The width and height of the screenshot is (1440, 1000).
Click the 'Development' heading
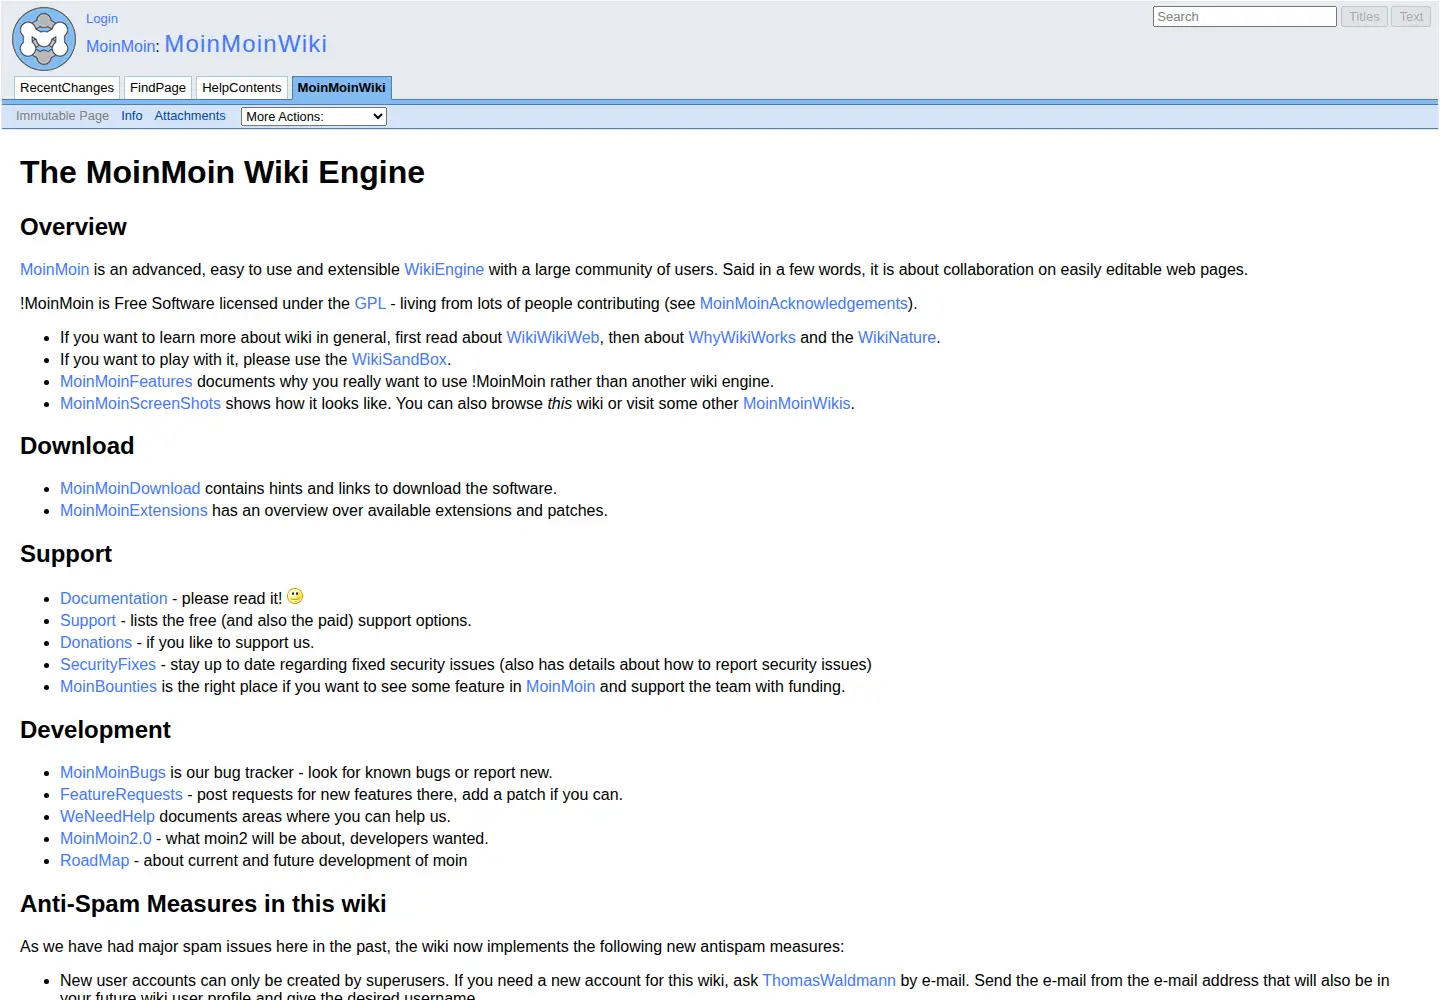95,730
